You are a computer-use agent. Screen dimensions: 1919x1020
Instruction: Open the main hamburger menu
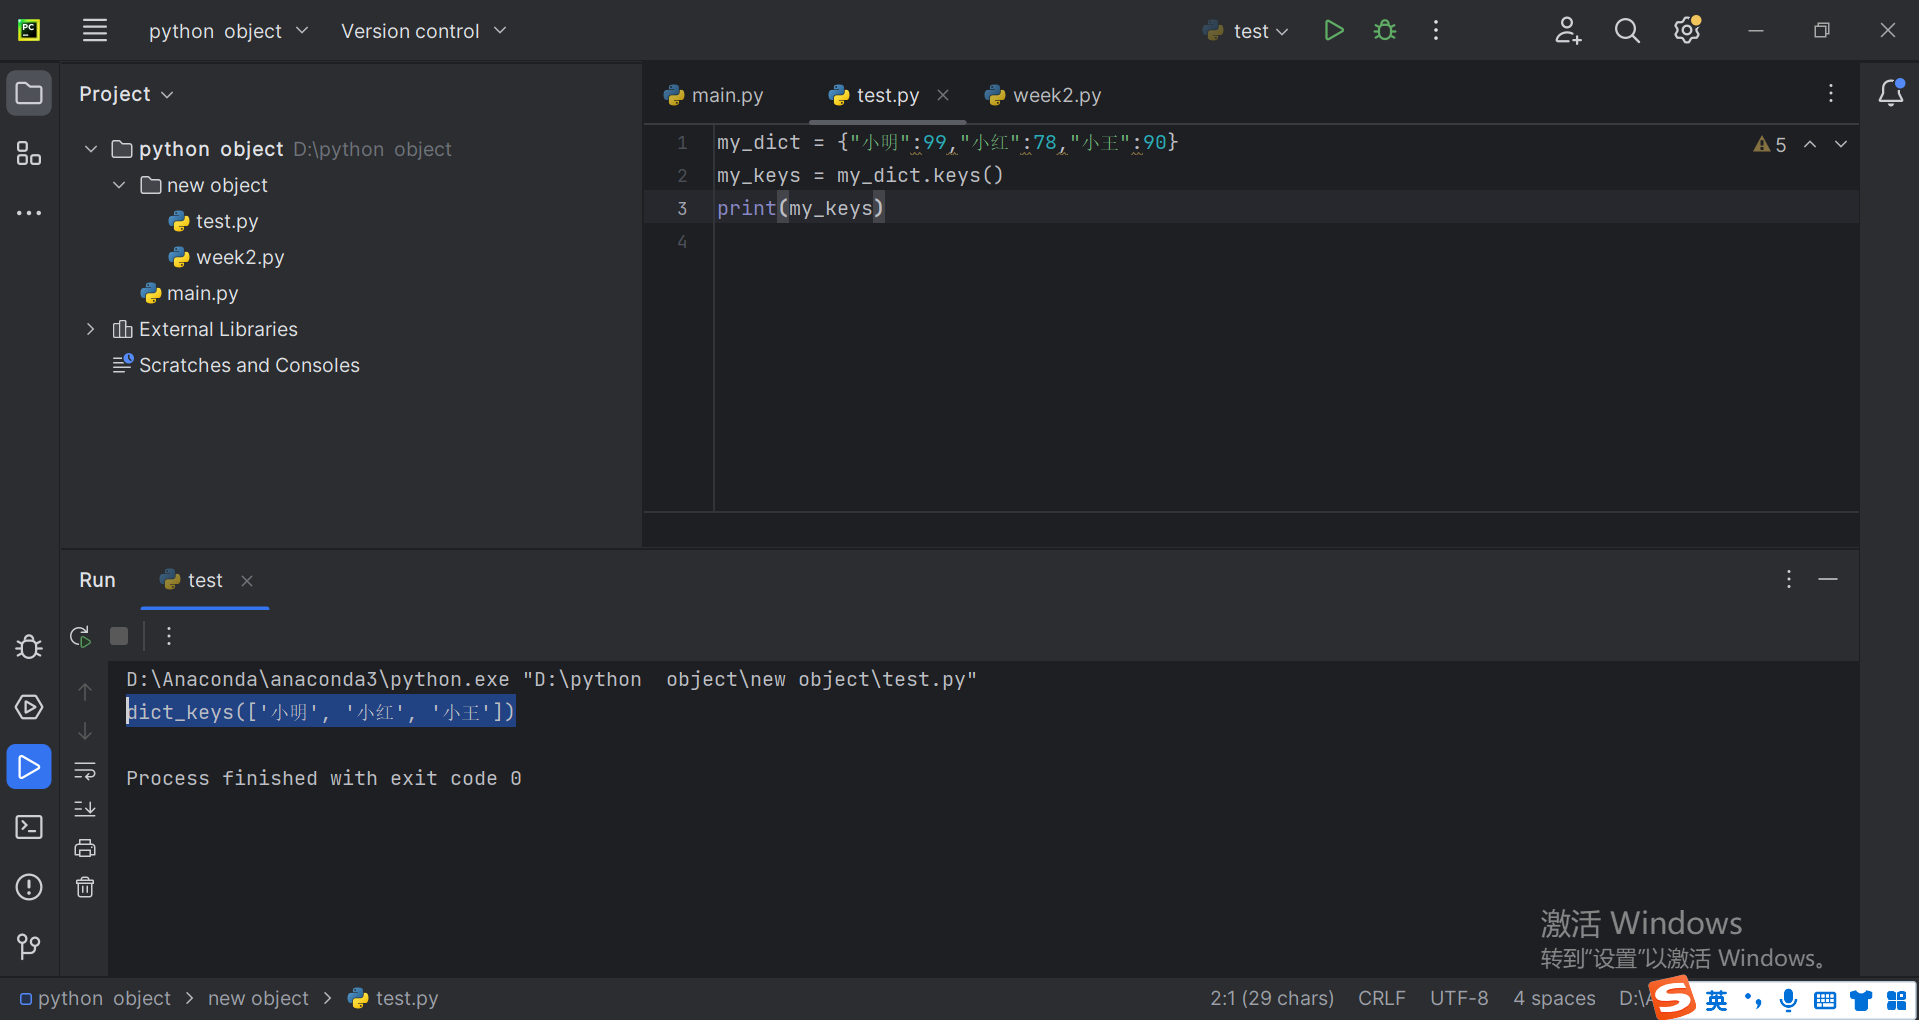click(95, 31)
